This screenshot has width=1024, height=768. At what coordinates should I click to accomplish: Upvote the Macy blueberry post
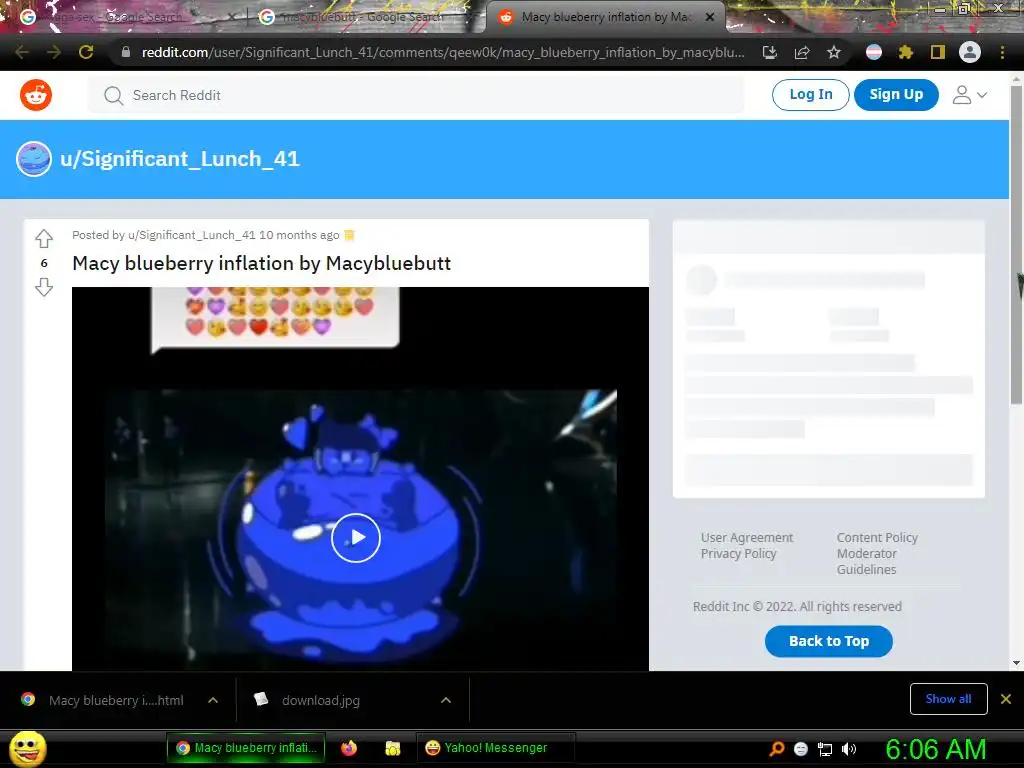[x=44, y=238]
